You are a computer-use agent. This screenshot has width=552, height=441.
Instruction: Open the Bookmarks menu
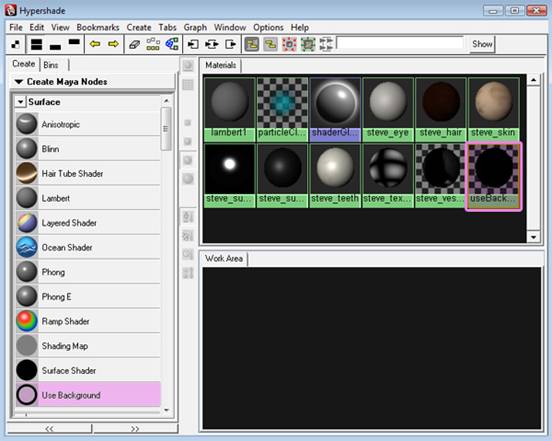pyautogui.click(x=98, y=27)
